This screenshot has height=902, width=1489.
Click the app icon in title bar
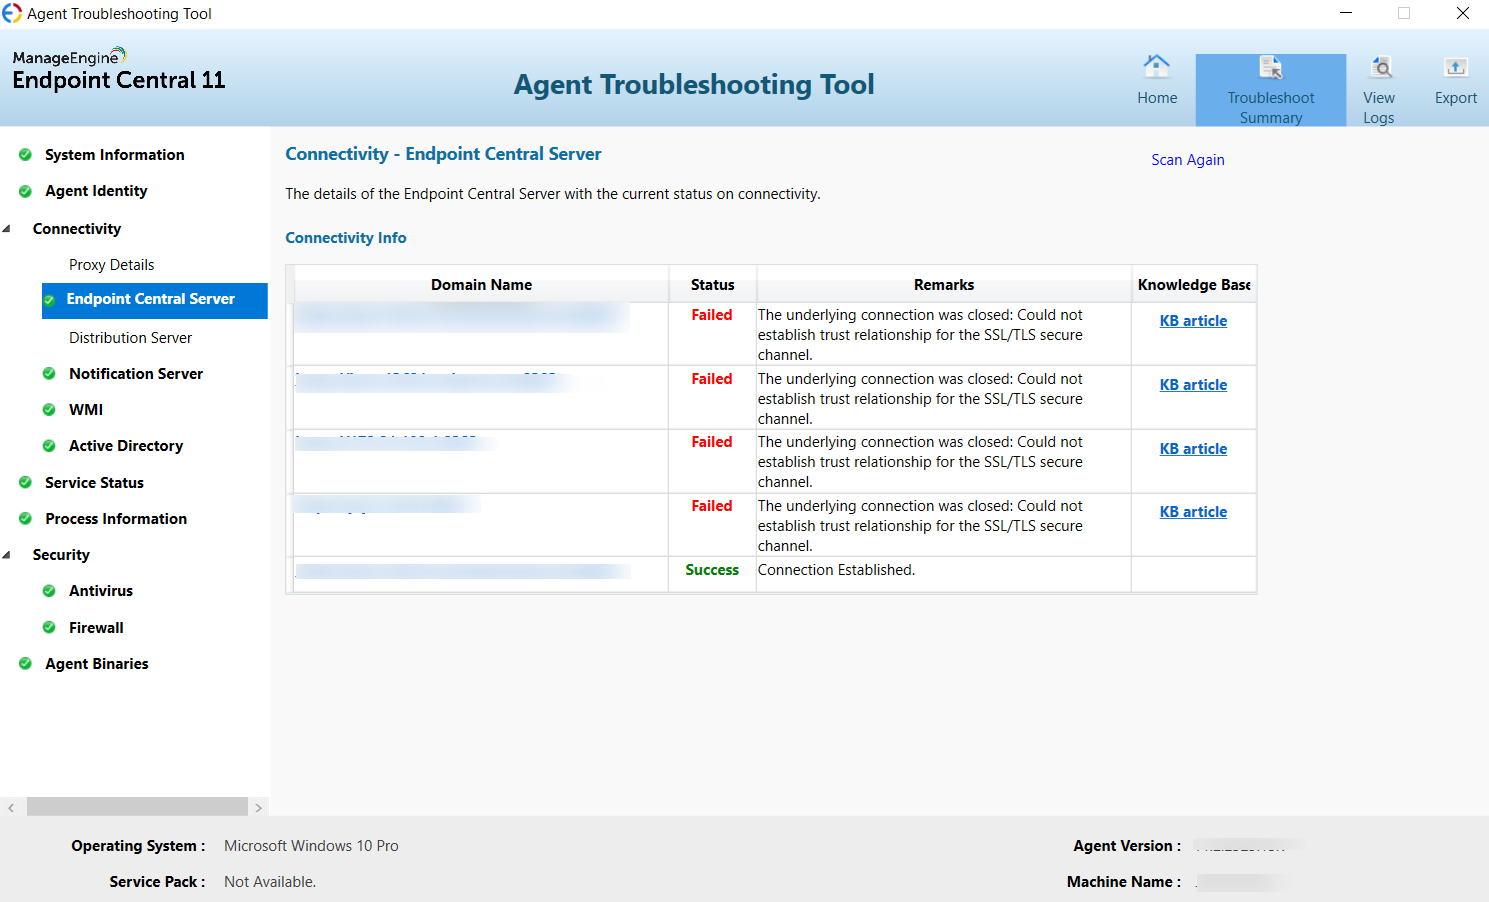(x=12, y=13)
